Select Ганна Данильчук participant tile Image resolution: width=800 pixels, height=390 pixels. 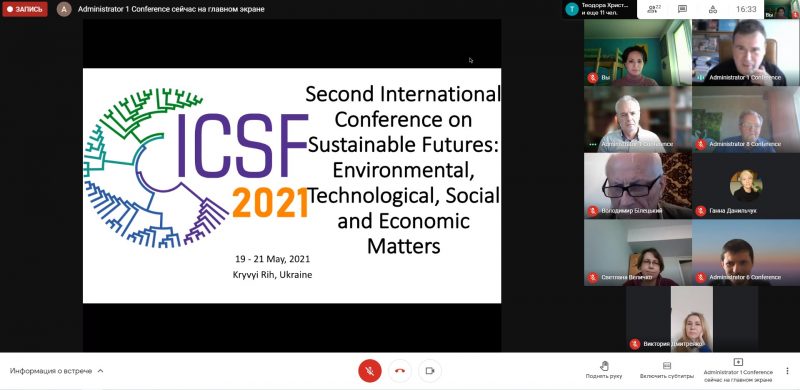[x=746, y=186]
